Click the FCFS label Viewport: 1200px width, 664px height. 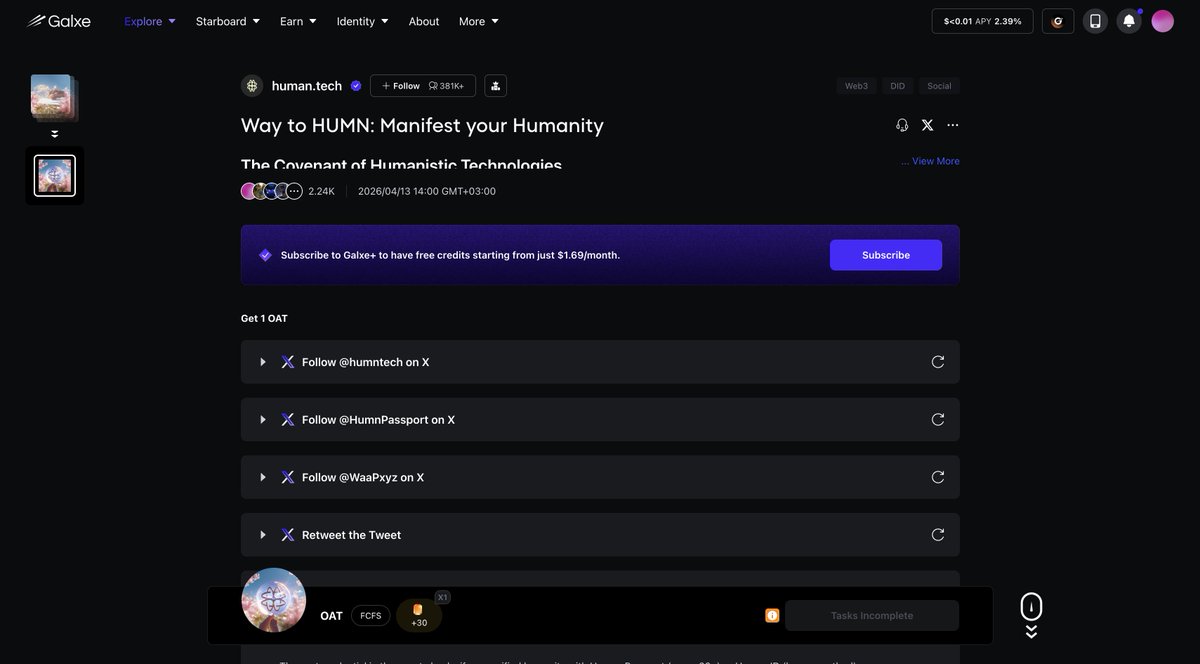(x=371, y=616)
